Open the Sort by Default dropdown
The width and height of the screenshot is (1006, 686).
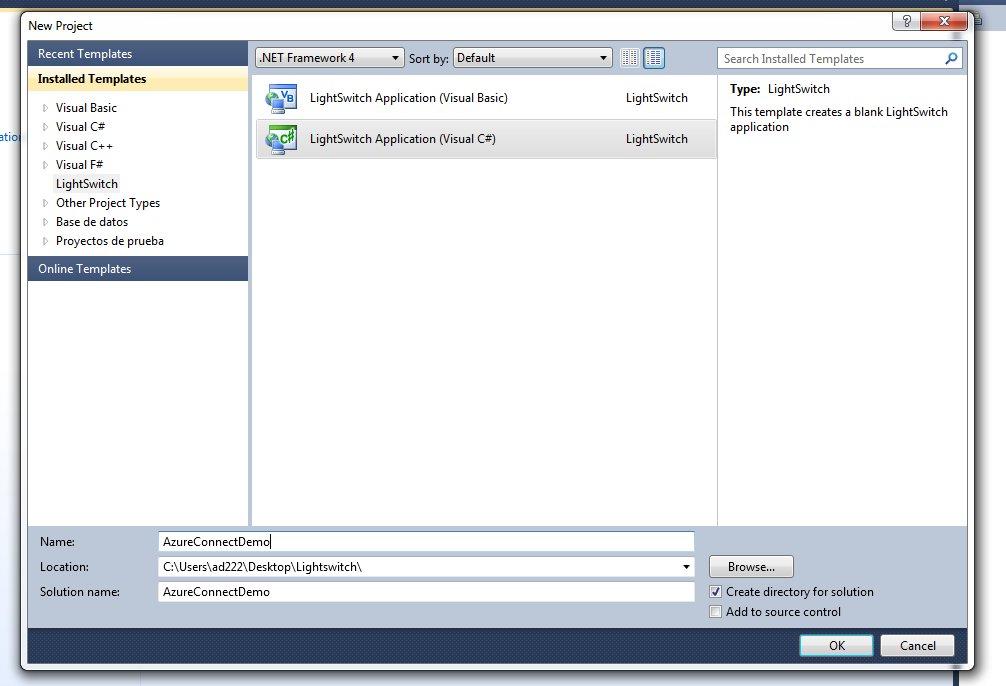(x=533, y=58)
